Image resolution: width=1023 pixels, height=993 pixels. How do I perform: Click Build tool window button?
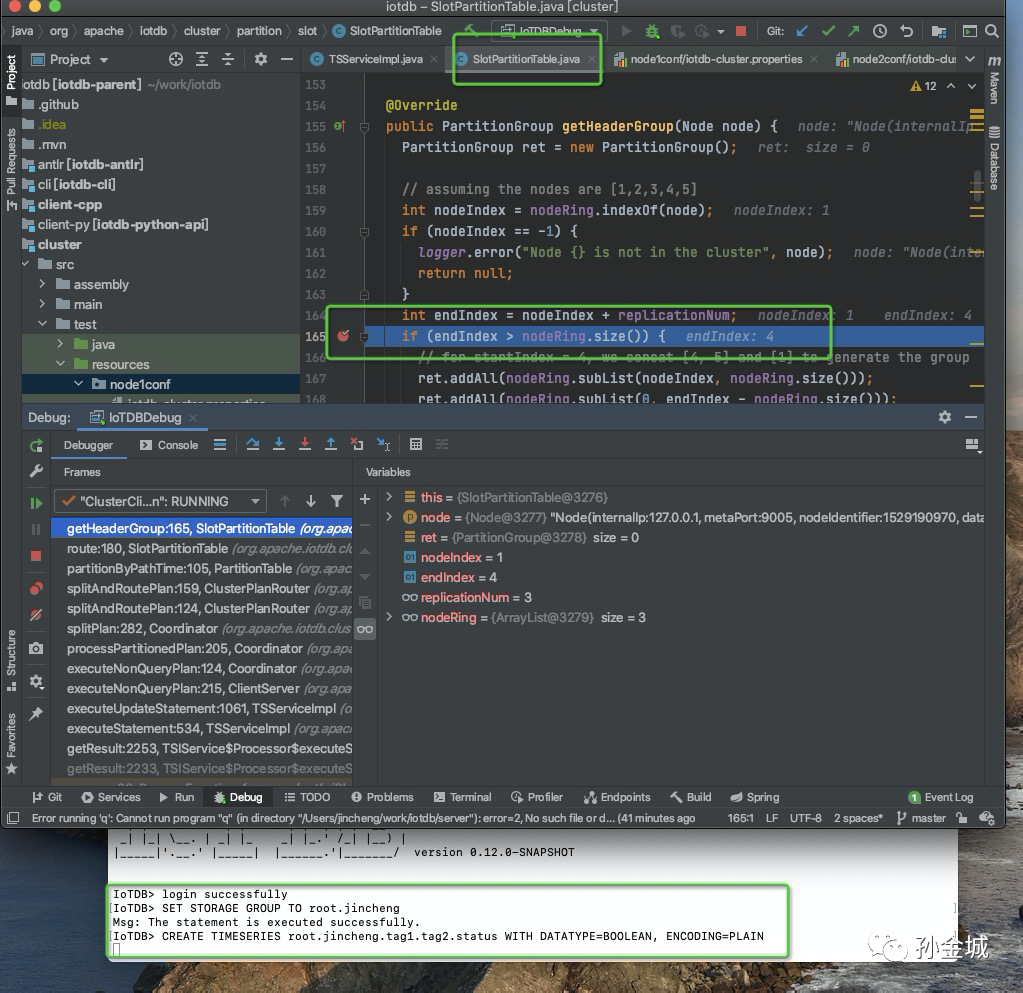(x=691, y=797)
